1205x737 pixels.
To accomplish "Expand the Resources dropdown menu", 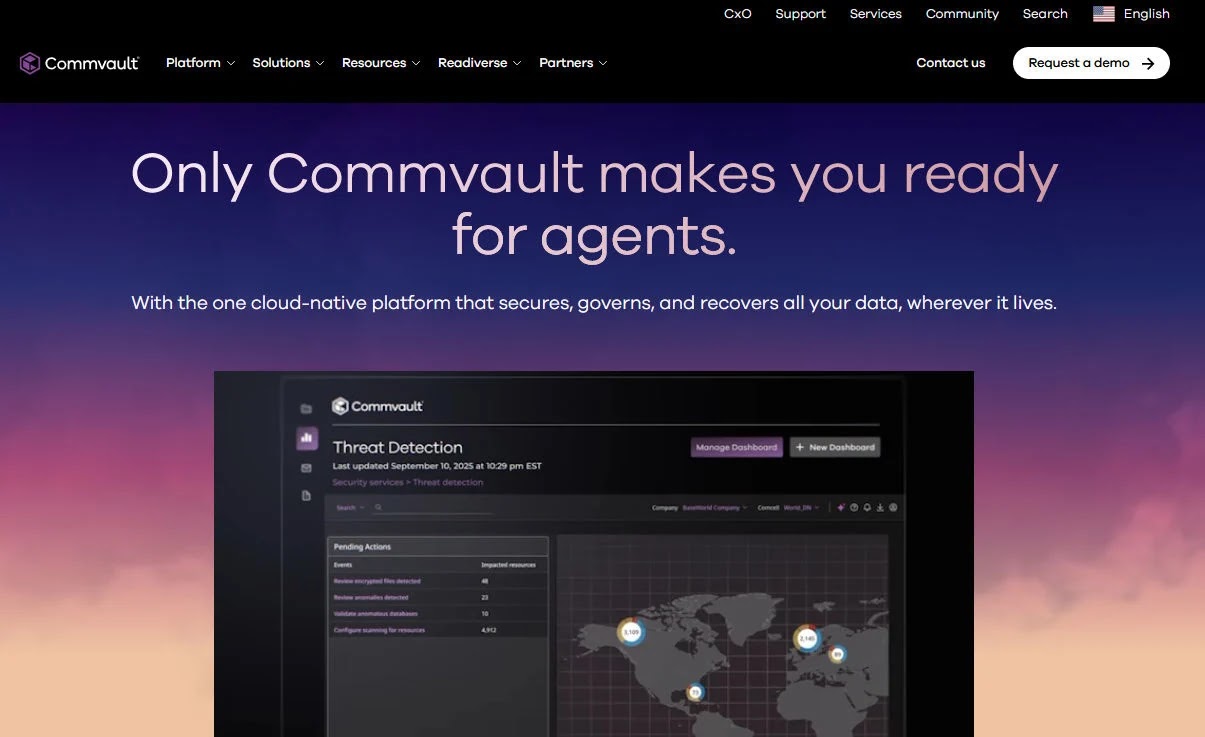I will tap(381, 63).
